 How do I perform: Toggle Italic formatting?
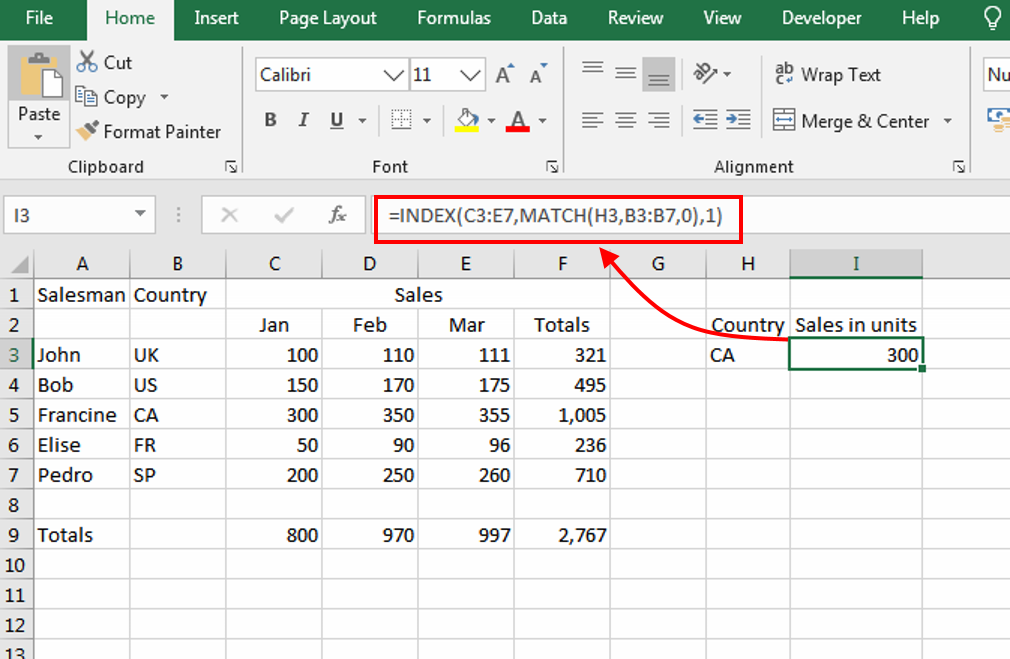pyautogui.click(x=303, y=121)
